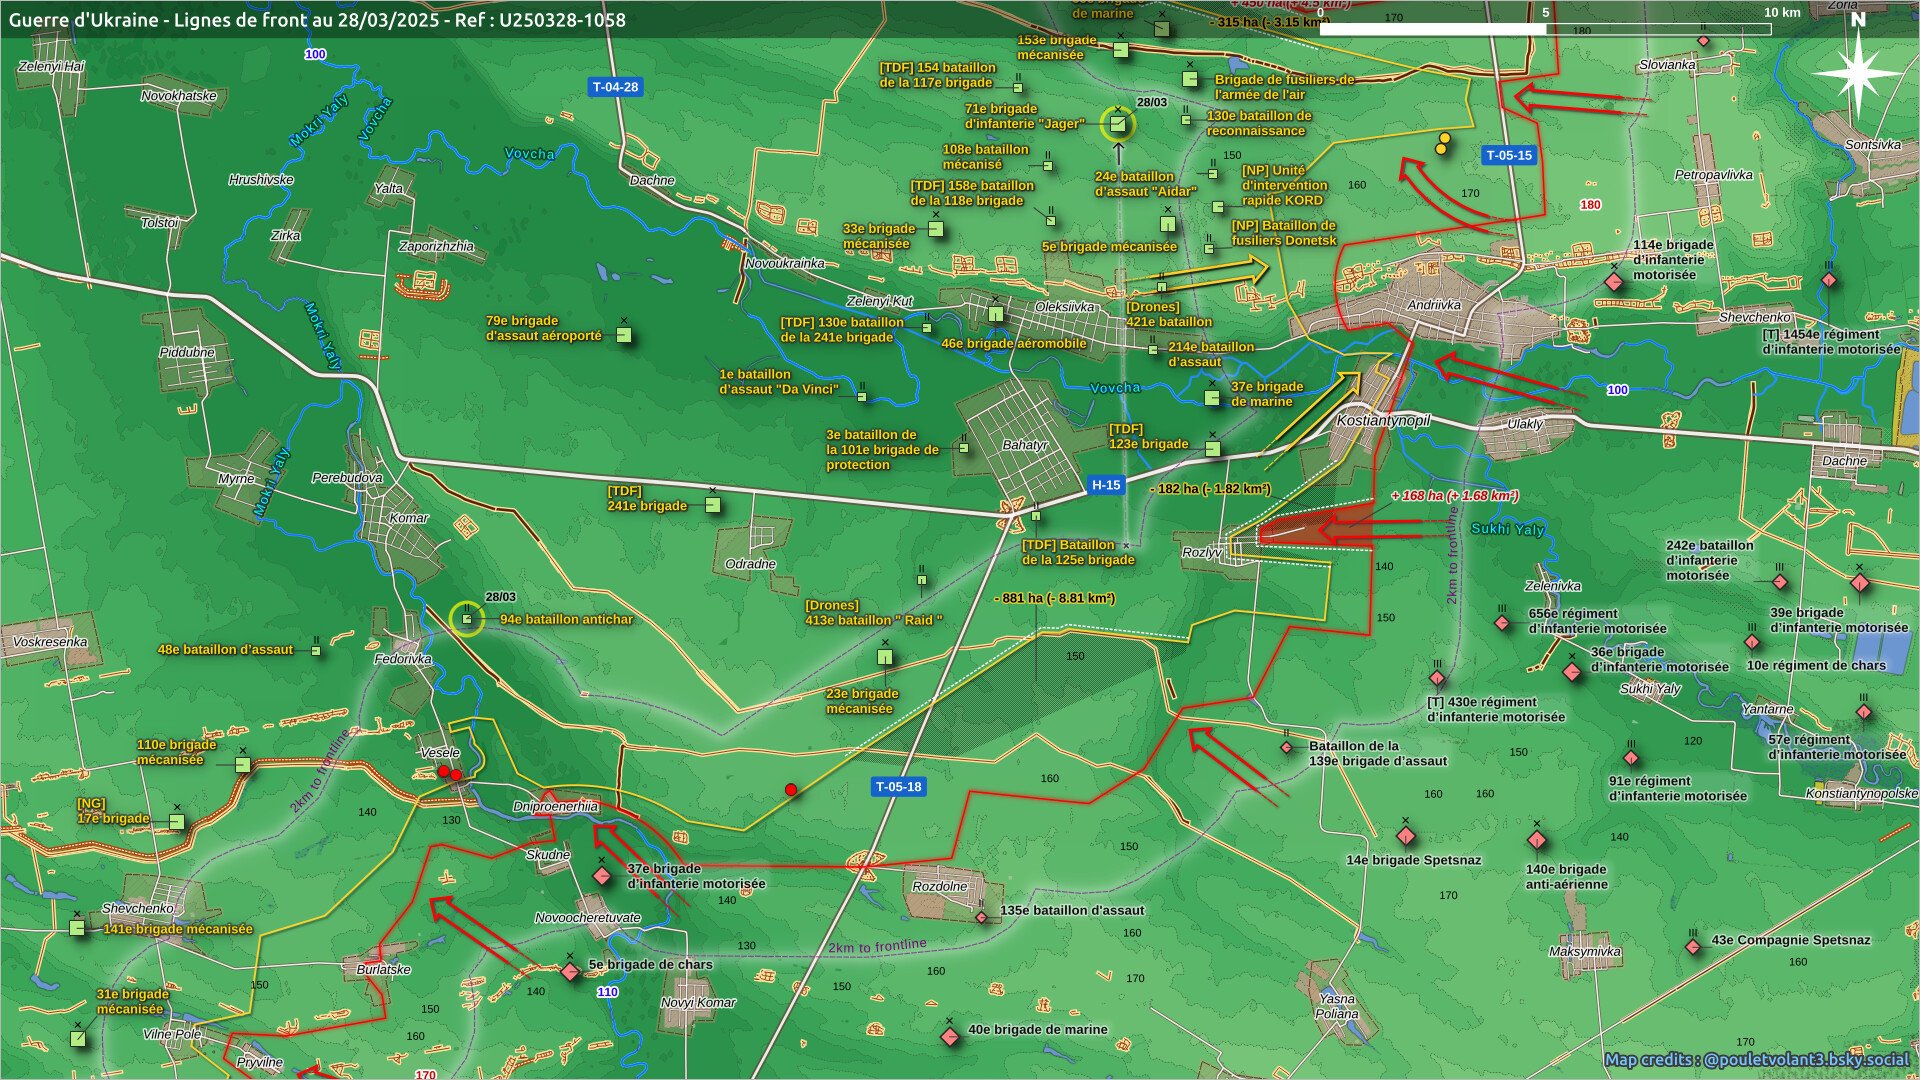The height and width of the screenshot is (1080, 1920).
Task: Click the T-05-18 road shield
Action: click(898, 787)
